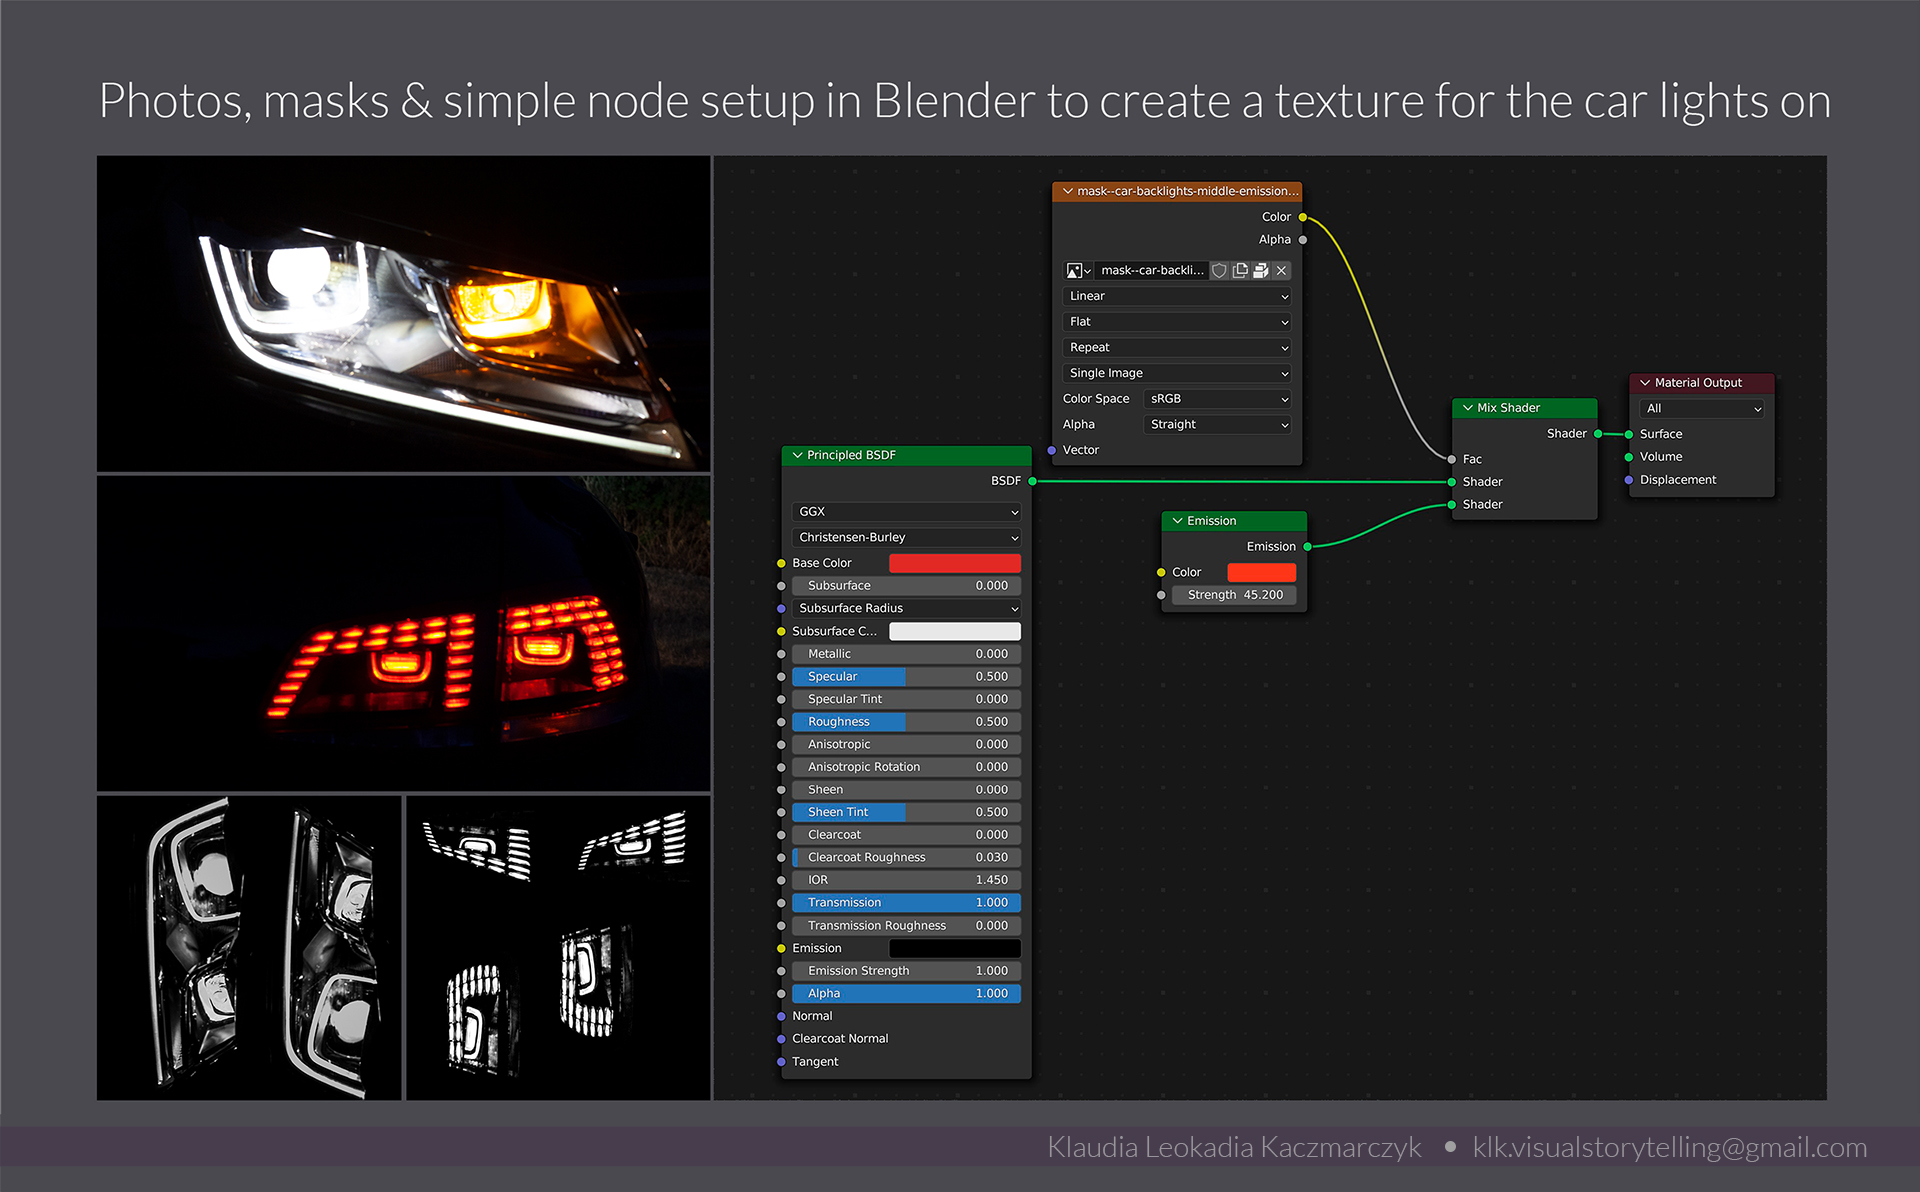The width and height of the screenshot is (1920, 1192).
Task: Click the new image duplicate icon
Action: click(1240, 271)
